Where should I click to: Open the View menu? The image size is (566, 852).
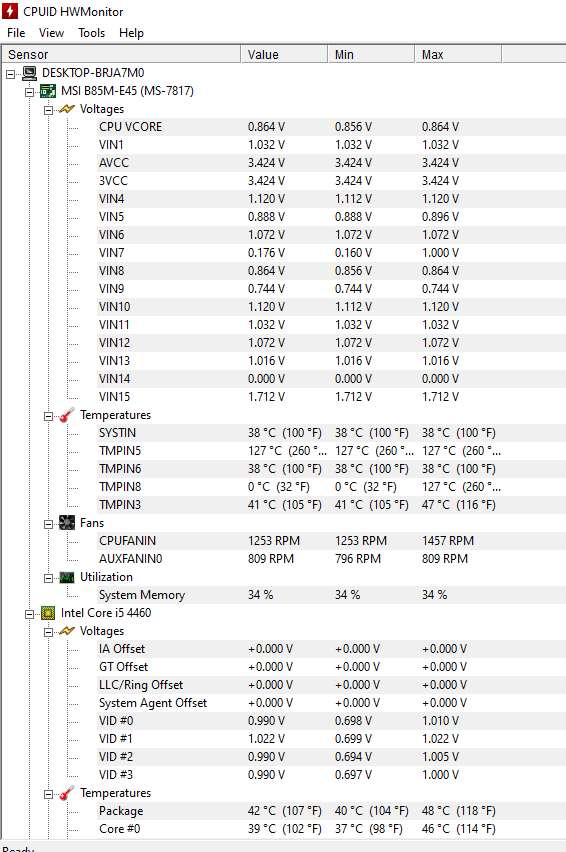coord(51,33)
